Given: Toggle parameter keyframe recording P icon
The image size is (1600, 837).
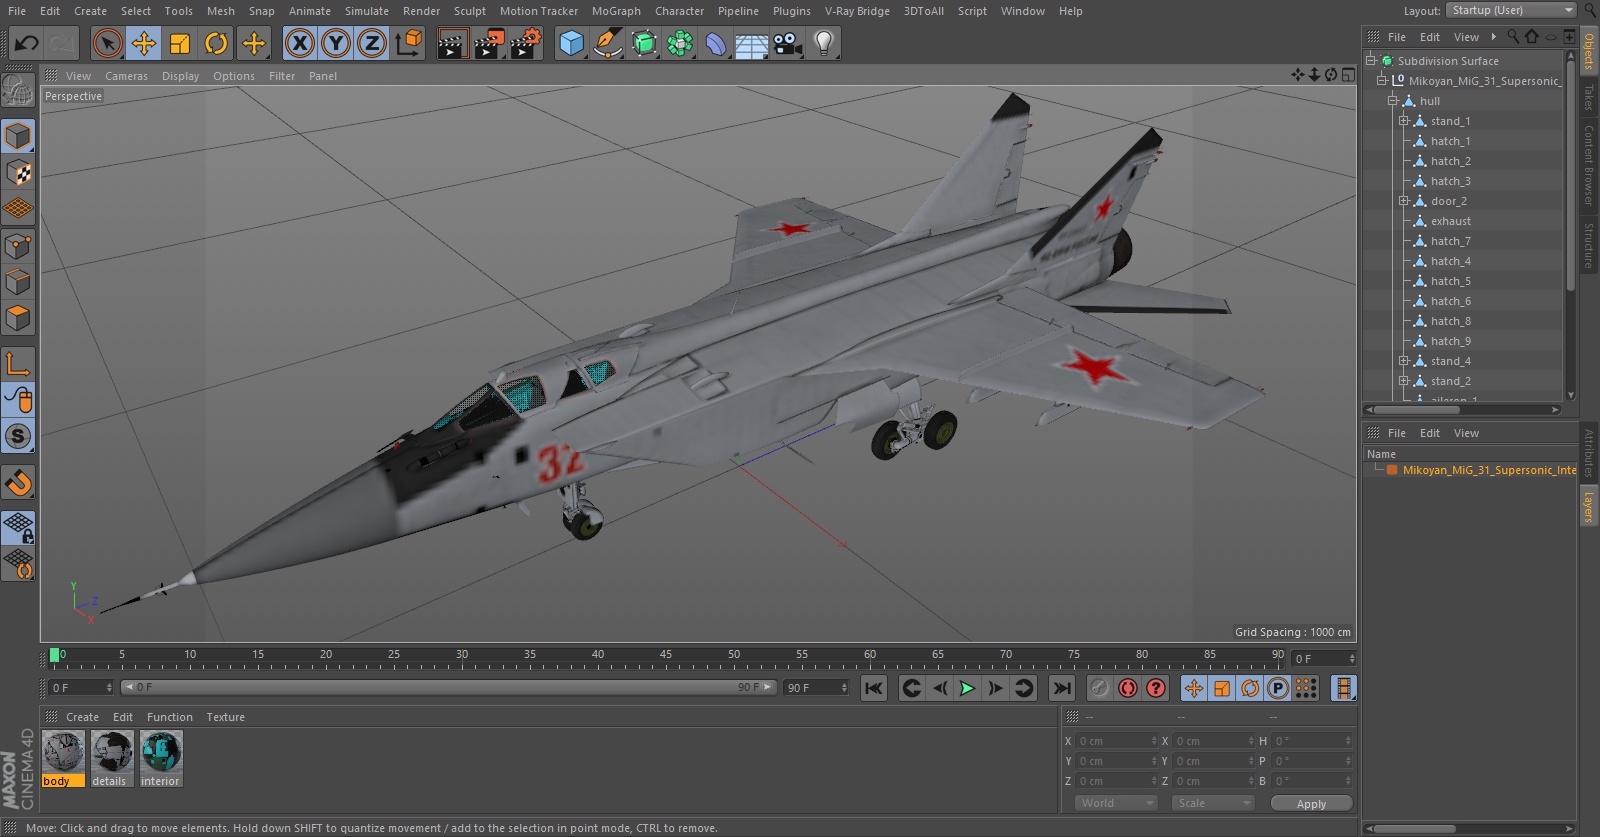Looking at the screenshot, I should 1278,688.
